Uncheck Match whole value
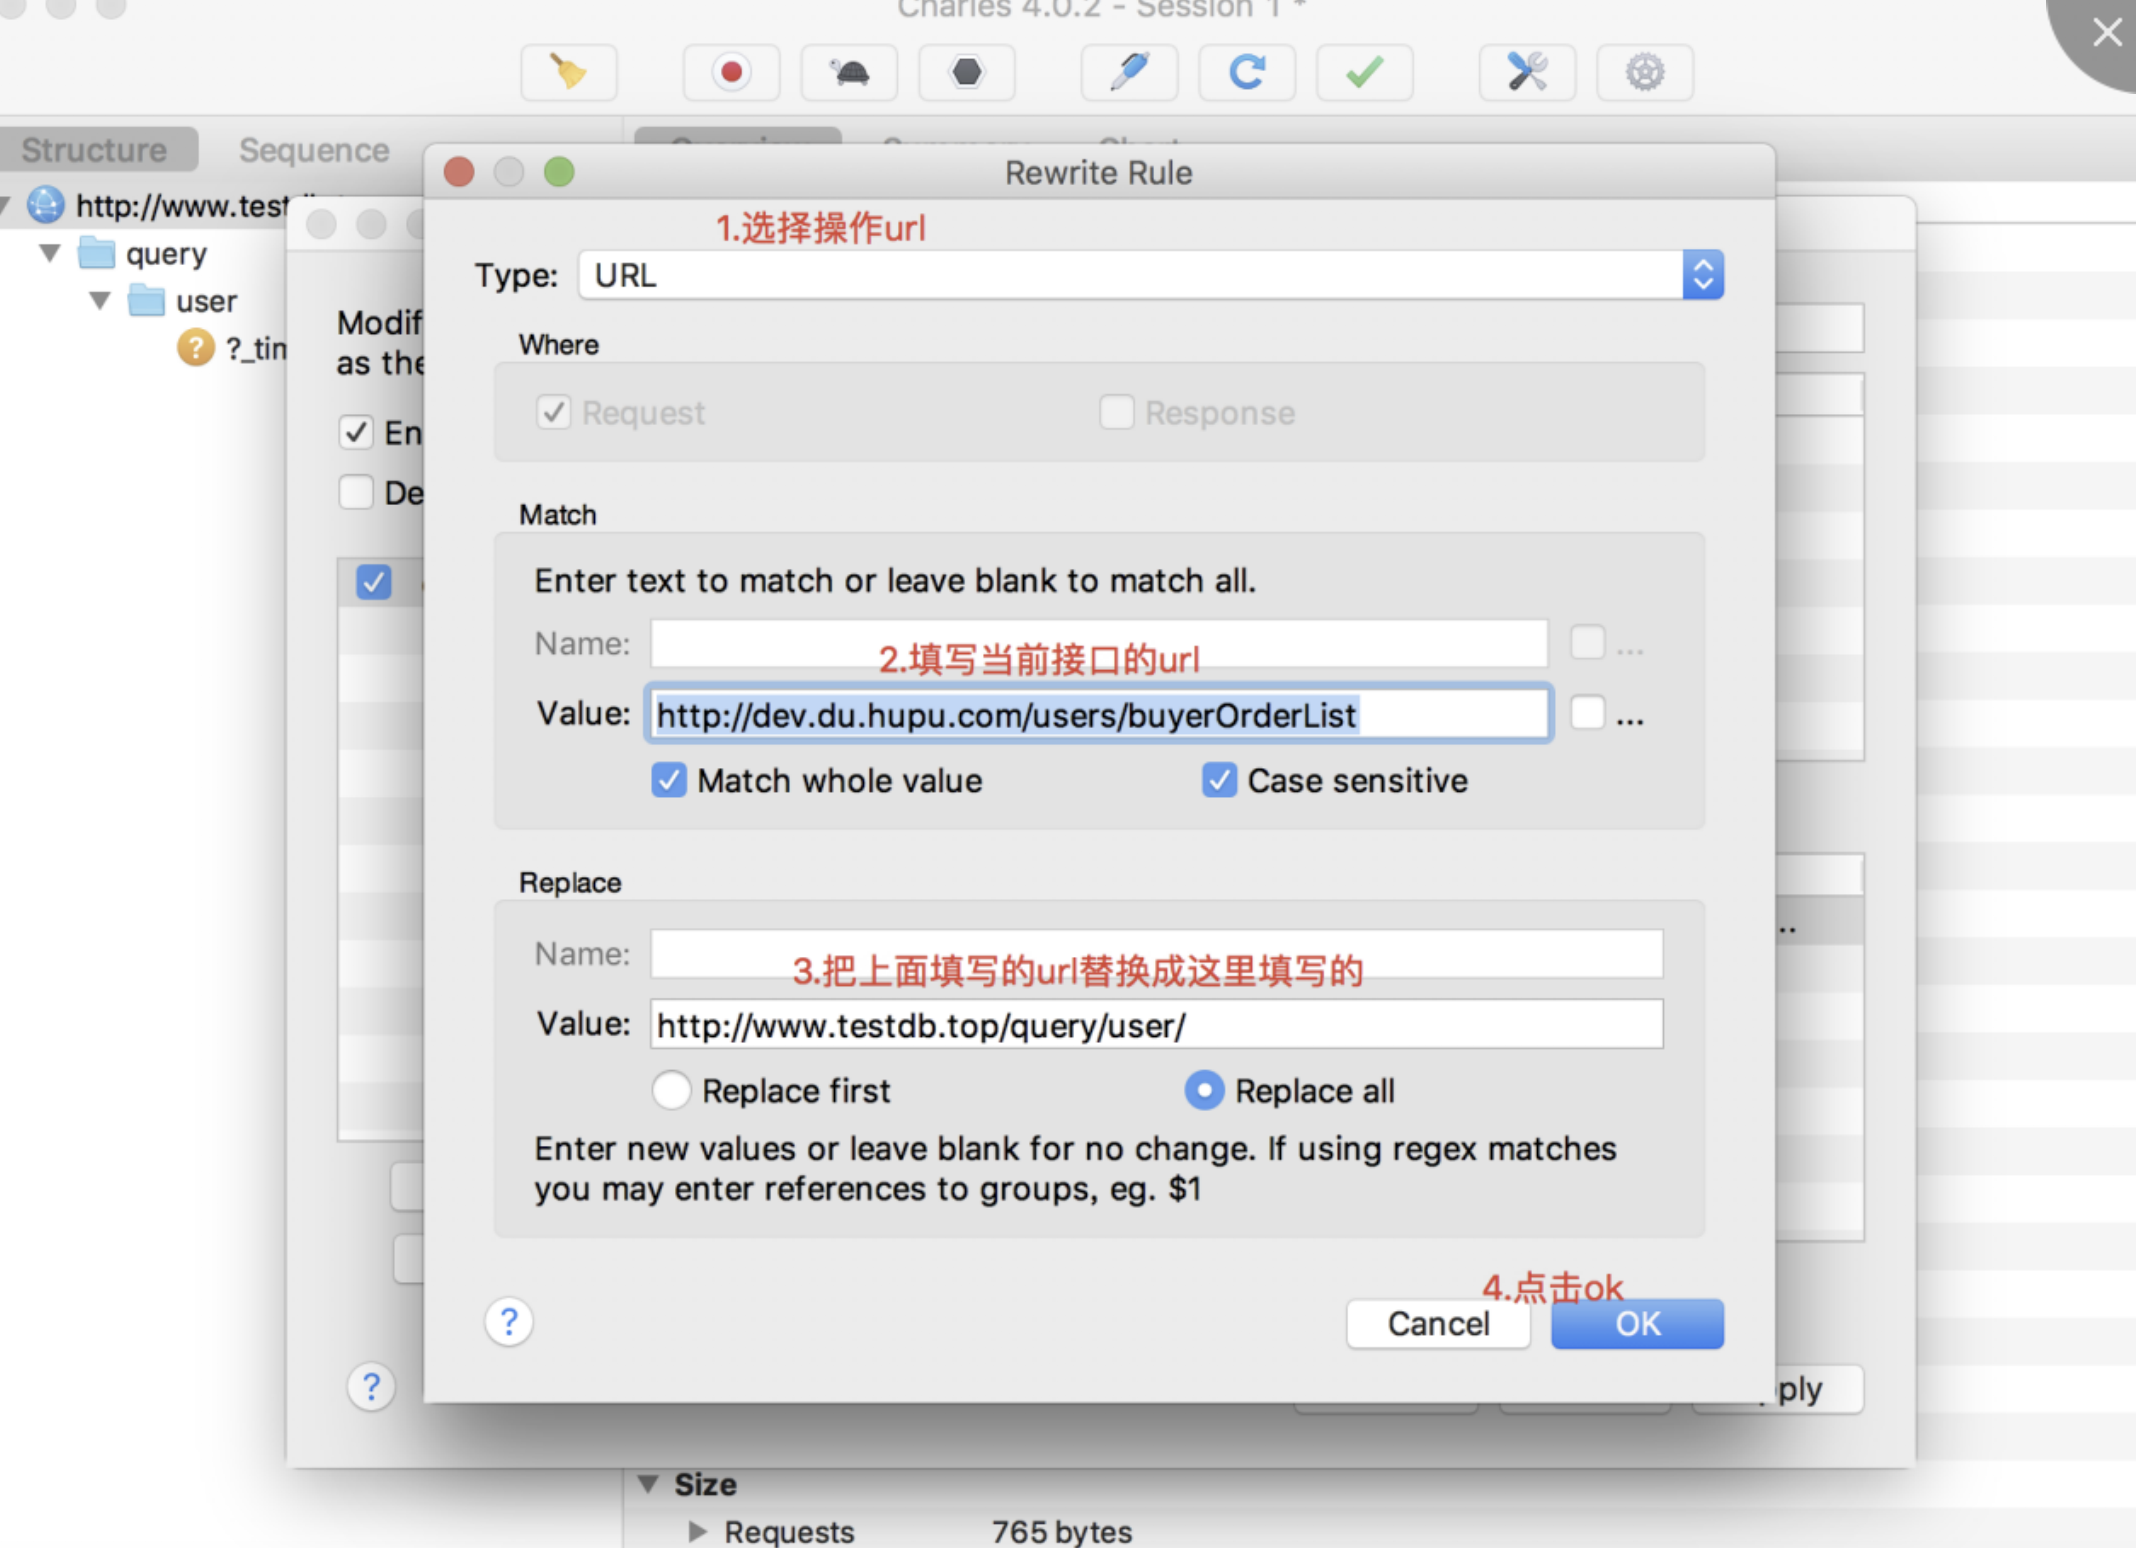This screenshot has height=1548, width=2136. tap(669, 780)
